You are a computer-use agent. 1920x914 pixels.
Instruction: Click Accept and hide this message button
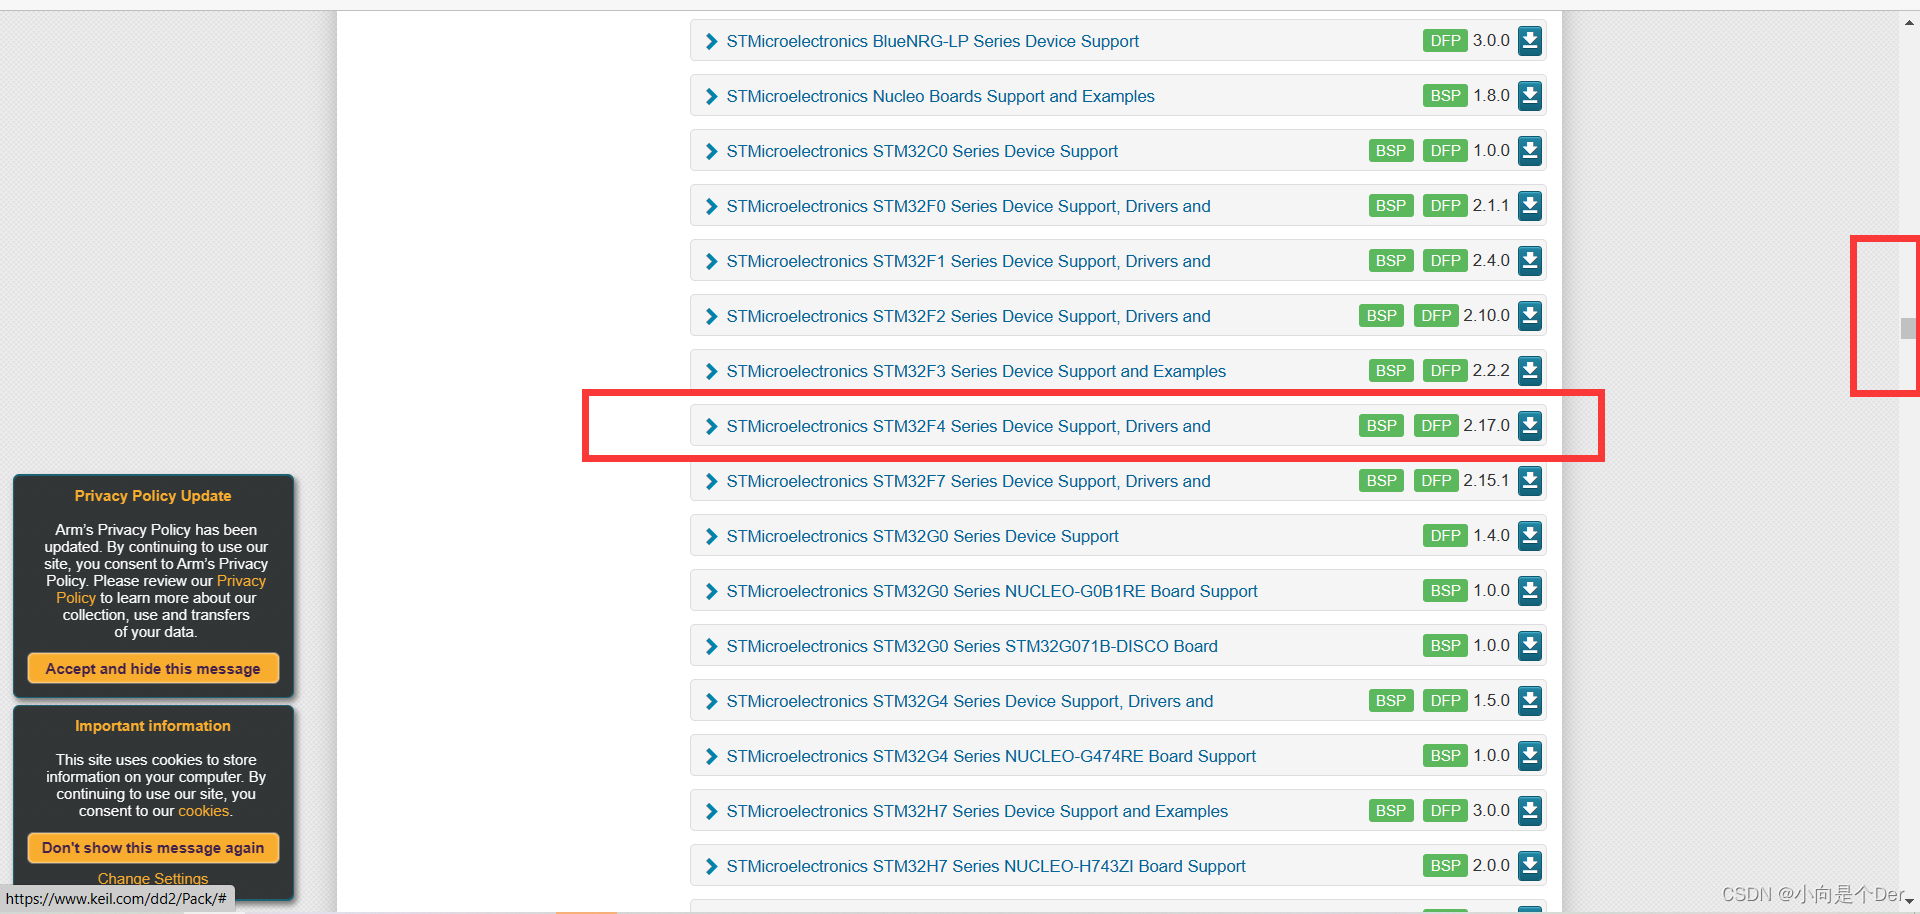click(x=153, y=668)
